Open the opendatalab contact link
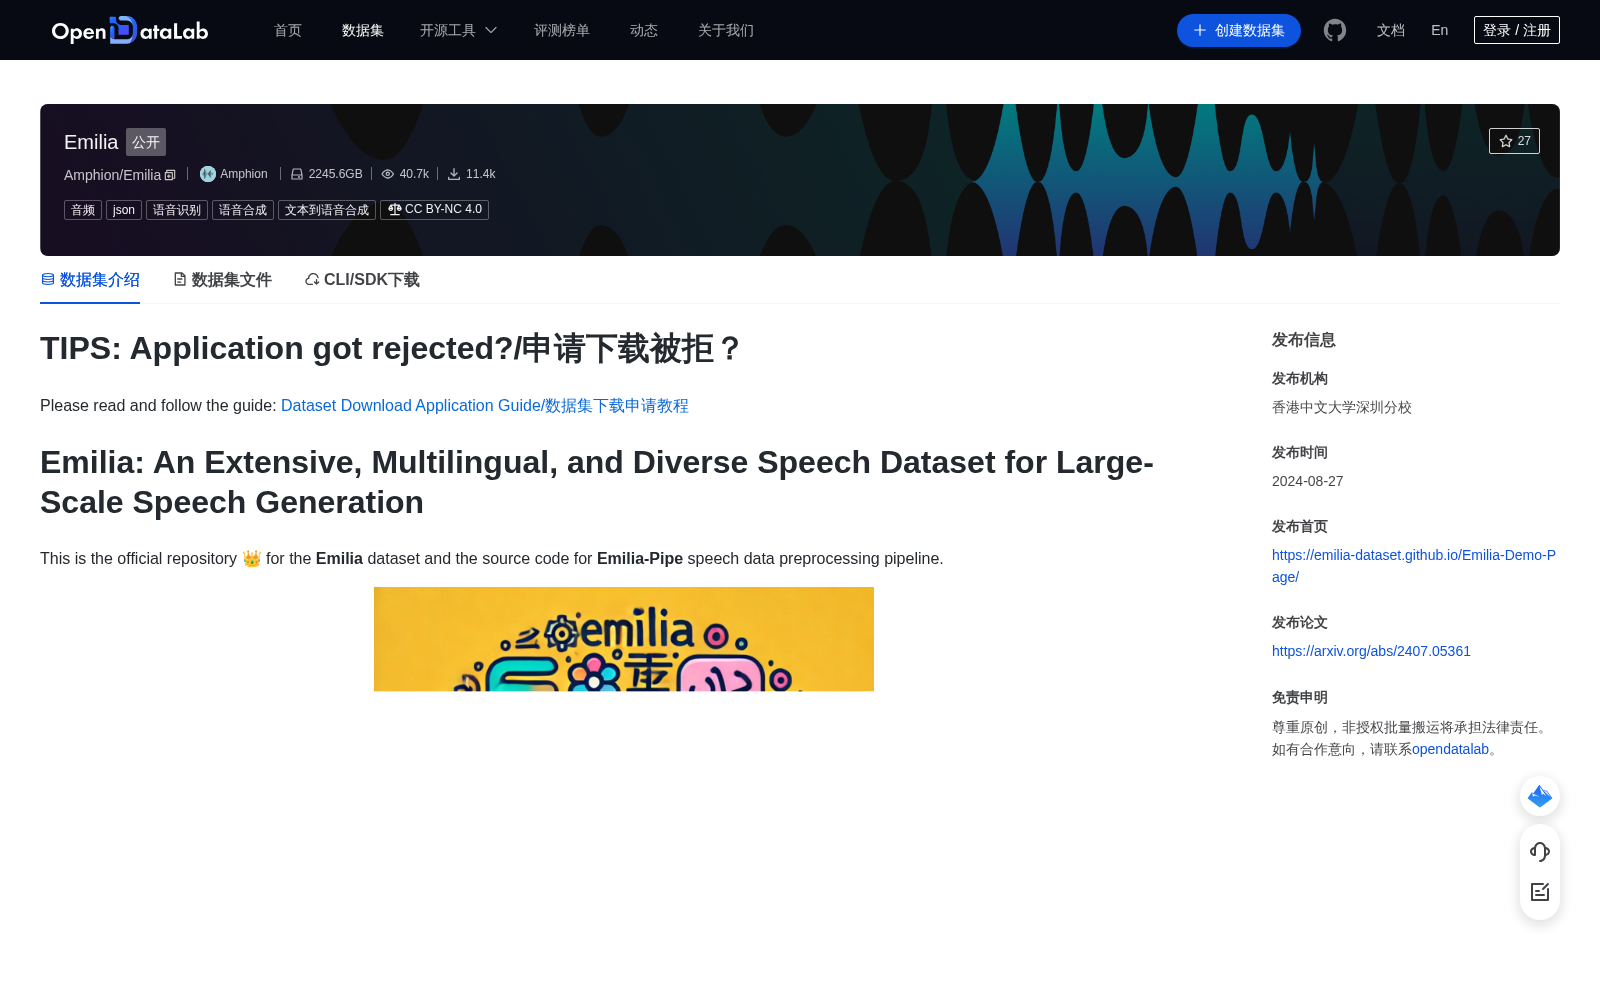 pos(1451,749)
